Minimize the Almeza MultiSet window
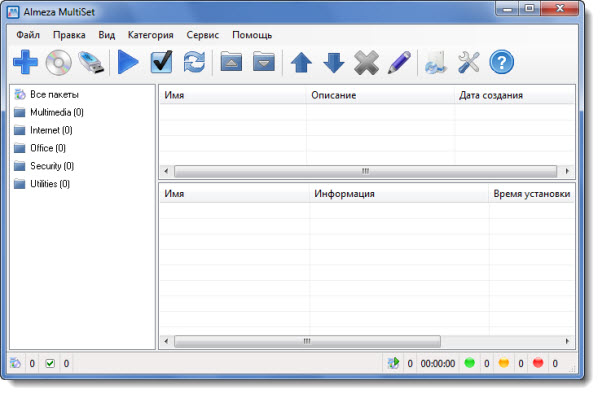The width and height of the screenshot is (600, 395). [x=507, y=9]
